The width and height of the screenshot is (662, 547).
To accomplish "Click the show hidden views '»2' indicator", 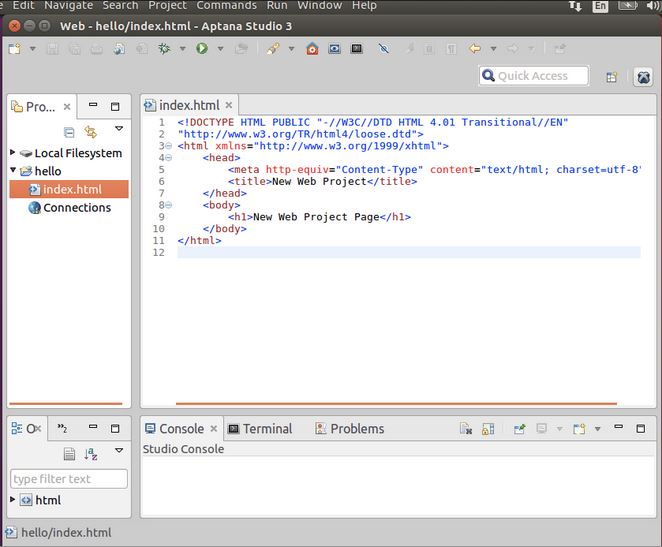I will 62,428.
